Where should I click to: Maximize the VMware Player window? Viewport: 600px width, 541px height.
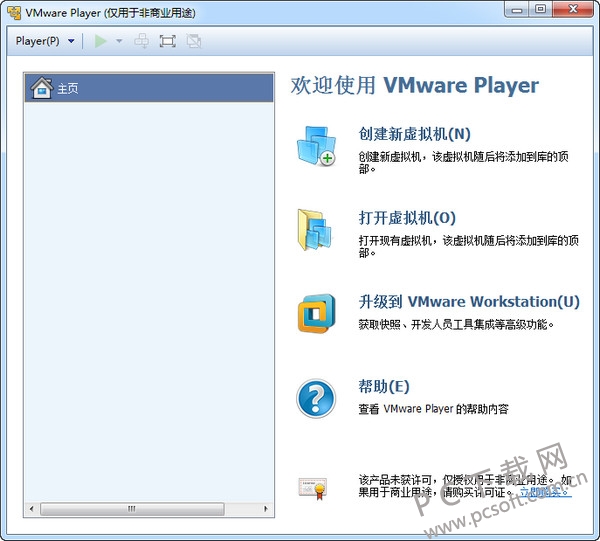(540, 10)
